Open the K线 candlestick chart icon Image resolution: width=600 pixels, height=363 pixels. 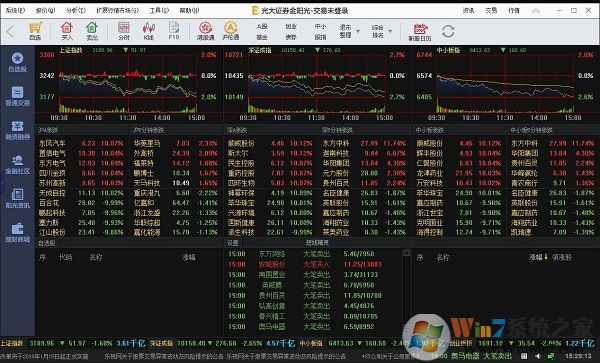tap(148, 31)
